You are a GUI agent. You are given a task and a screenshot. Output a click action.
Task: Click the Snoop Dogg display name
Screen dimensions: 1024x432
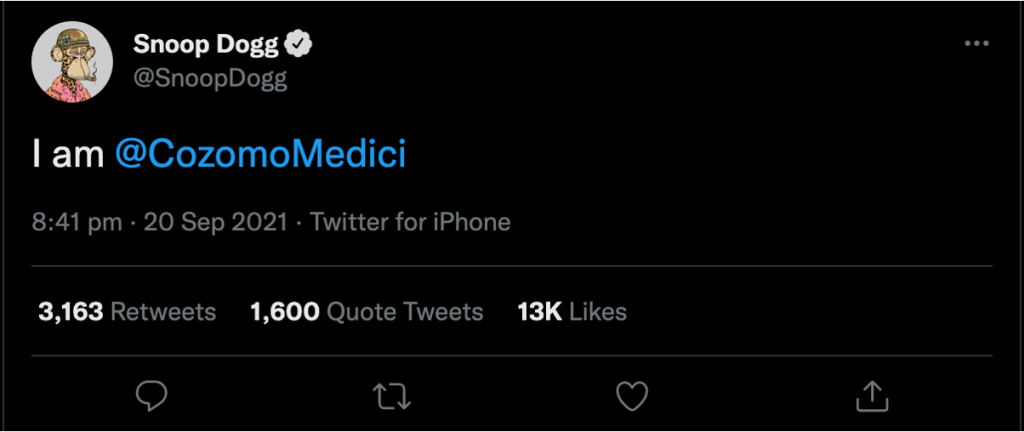tap(205, 43)
